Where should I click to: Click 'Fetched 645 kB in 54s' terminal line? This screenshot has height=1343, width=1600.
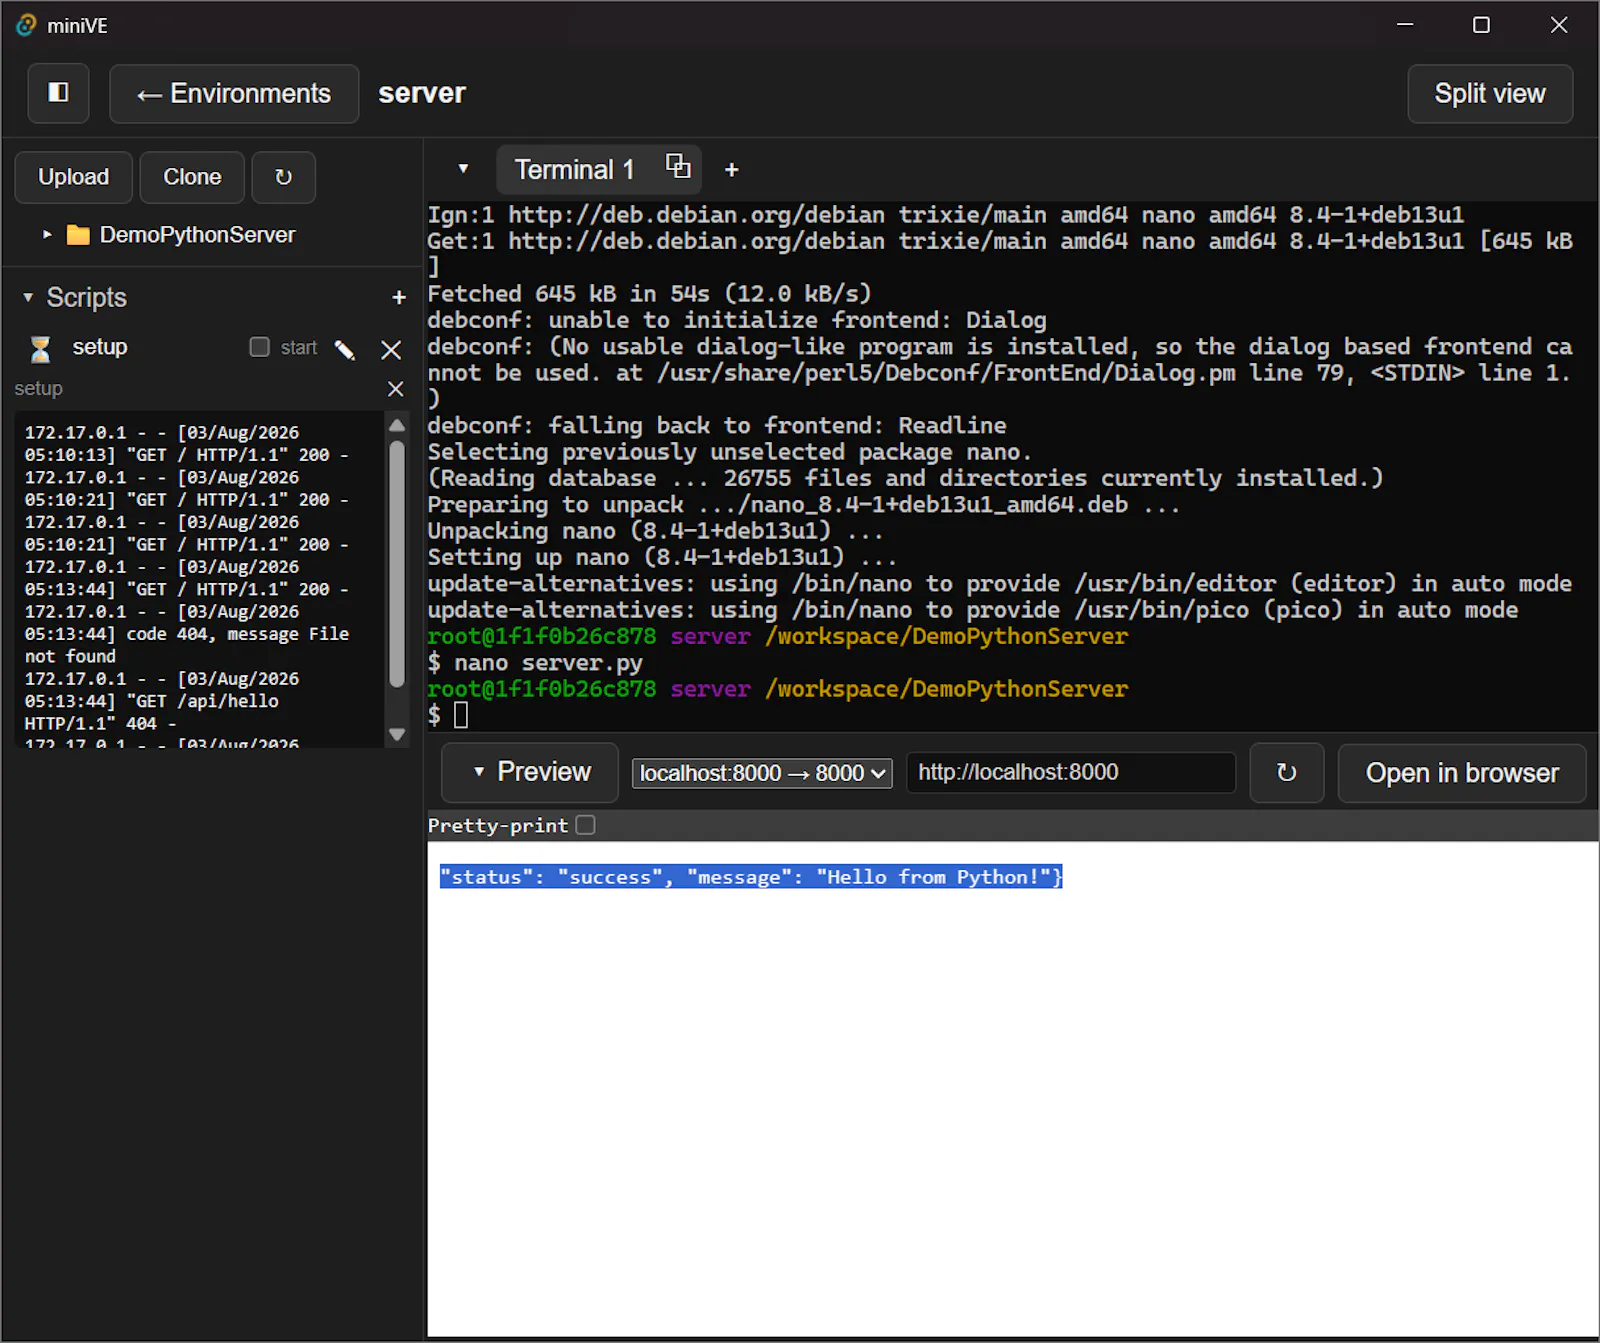650,294
